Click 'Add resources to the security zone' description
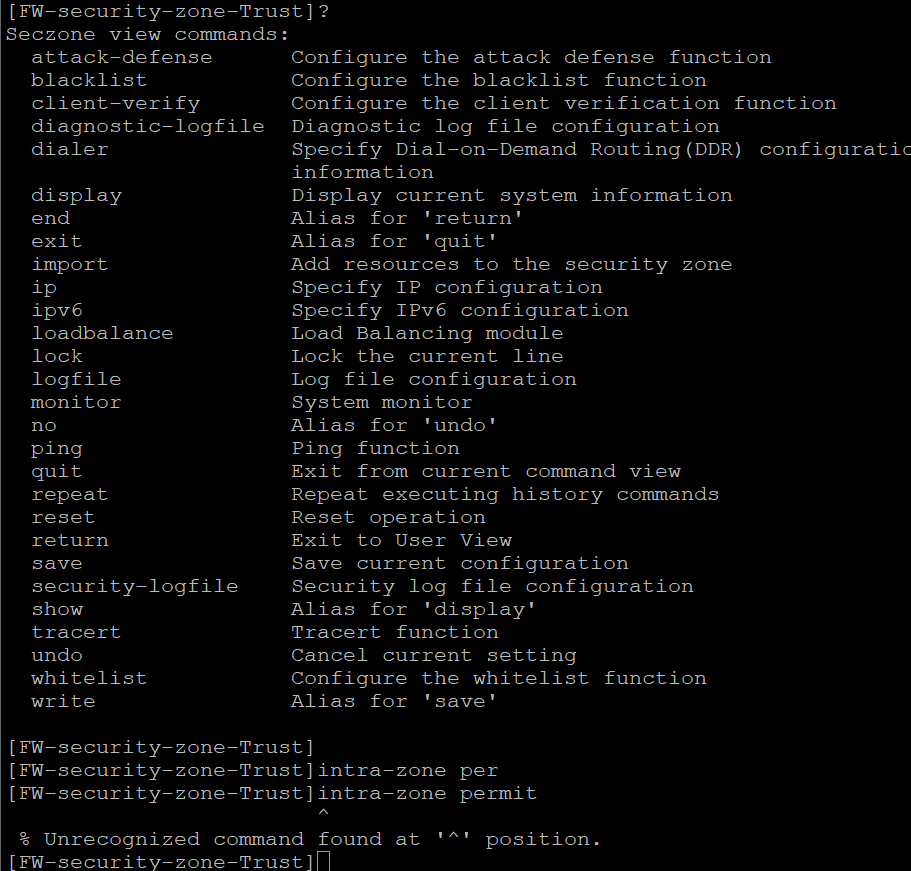Screen dimensions: 911x871 coord(512,264)
